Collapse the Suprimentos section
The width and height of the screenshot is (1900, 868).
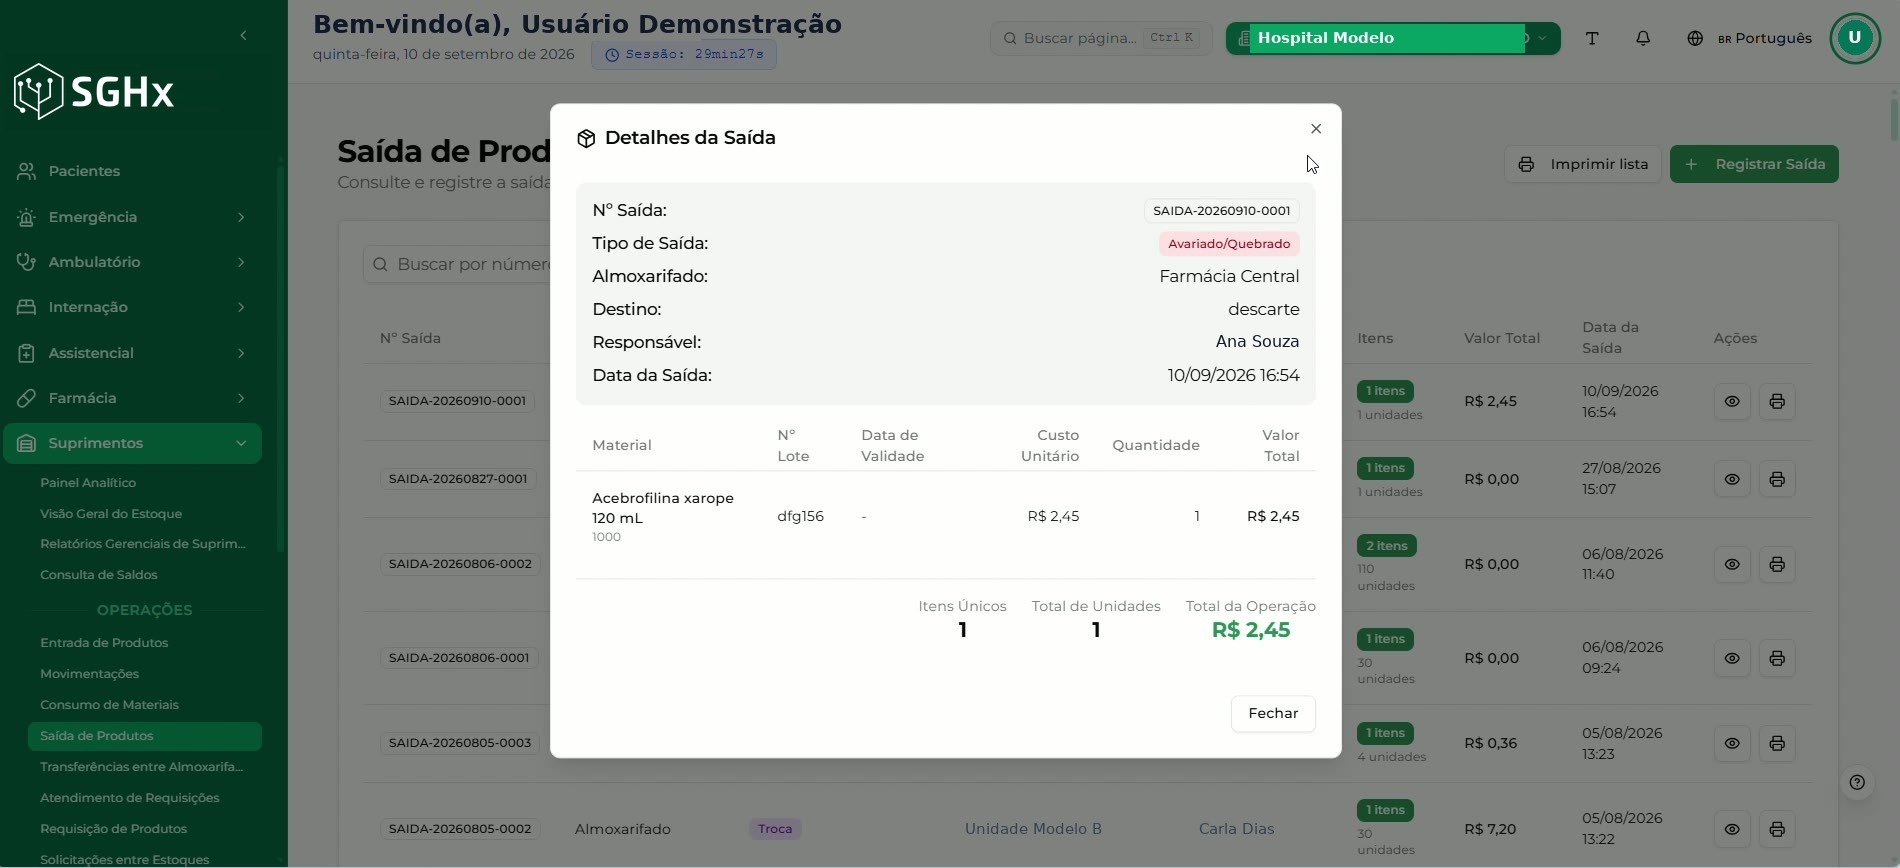[132, 443]
